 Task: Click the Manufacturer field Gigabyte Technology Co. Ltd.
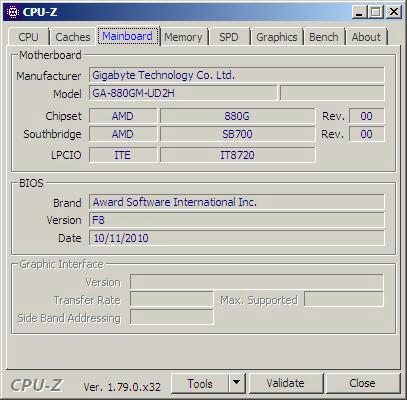click(237, 75)
